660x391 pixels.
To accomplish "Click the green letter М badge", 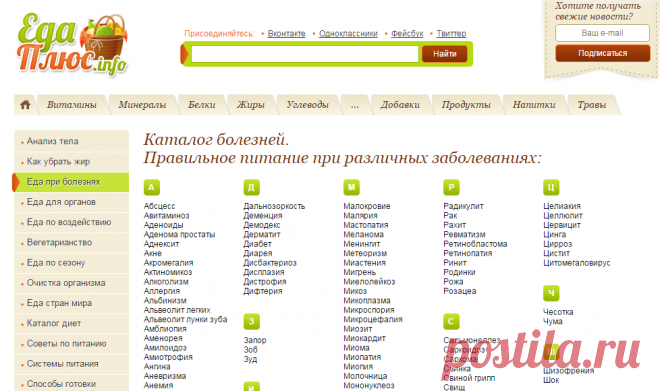I will (351, 187).
